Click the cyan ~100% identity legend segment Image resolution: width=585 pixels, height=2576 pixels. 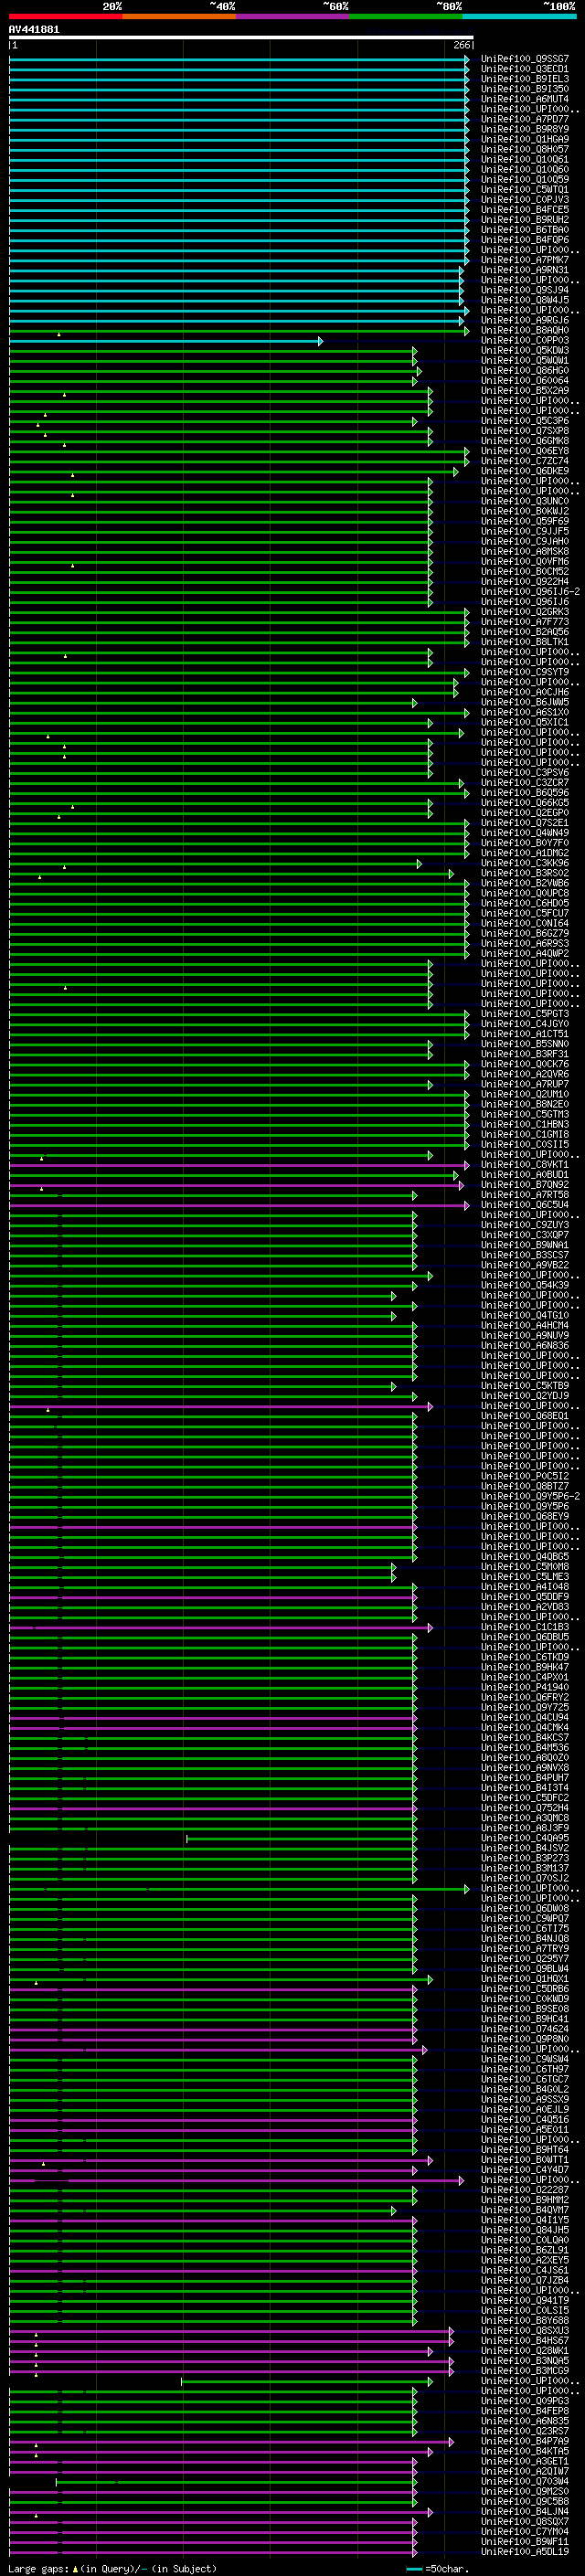click(x=519, y=16)
